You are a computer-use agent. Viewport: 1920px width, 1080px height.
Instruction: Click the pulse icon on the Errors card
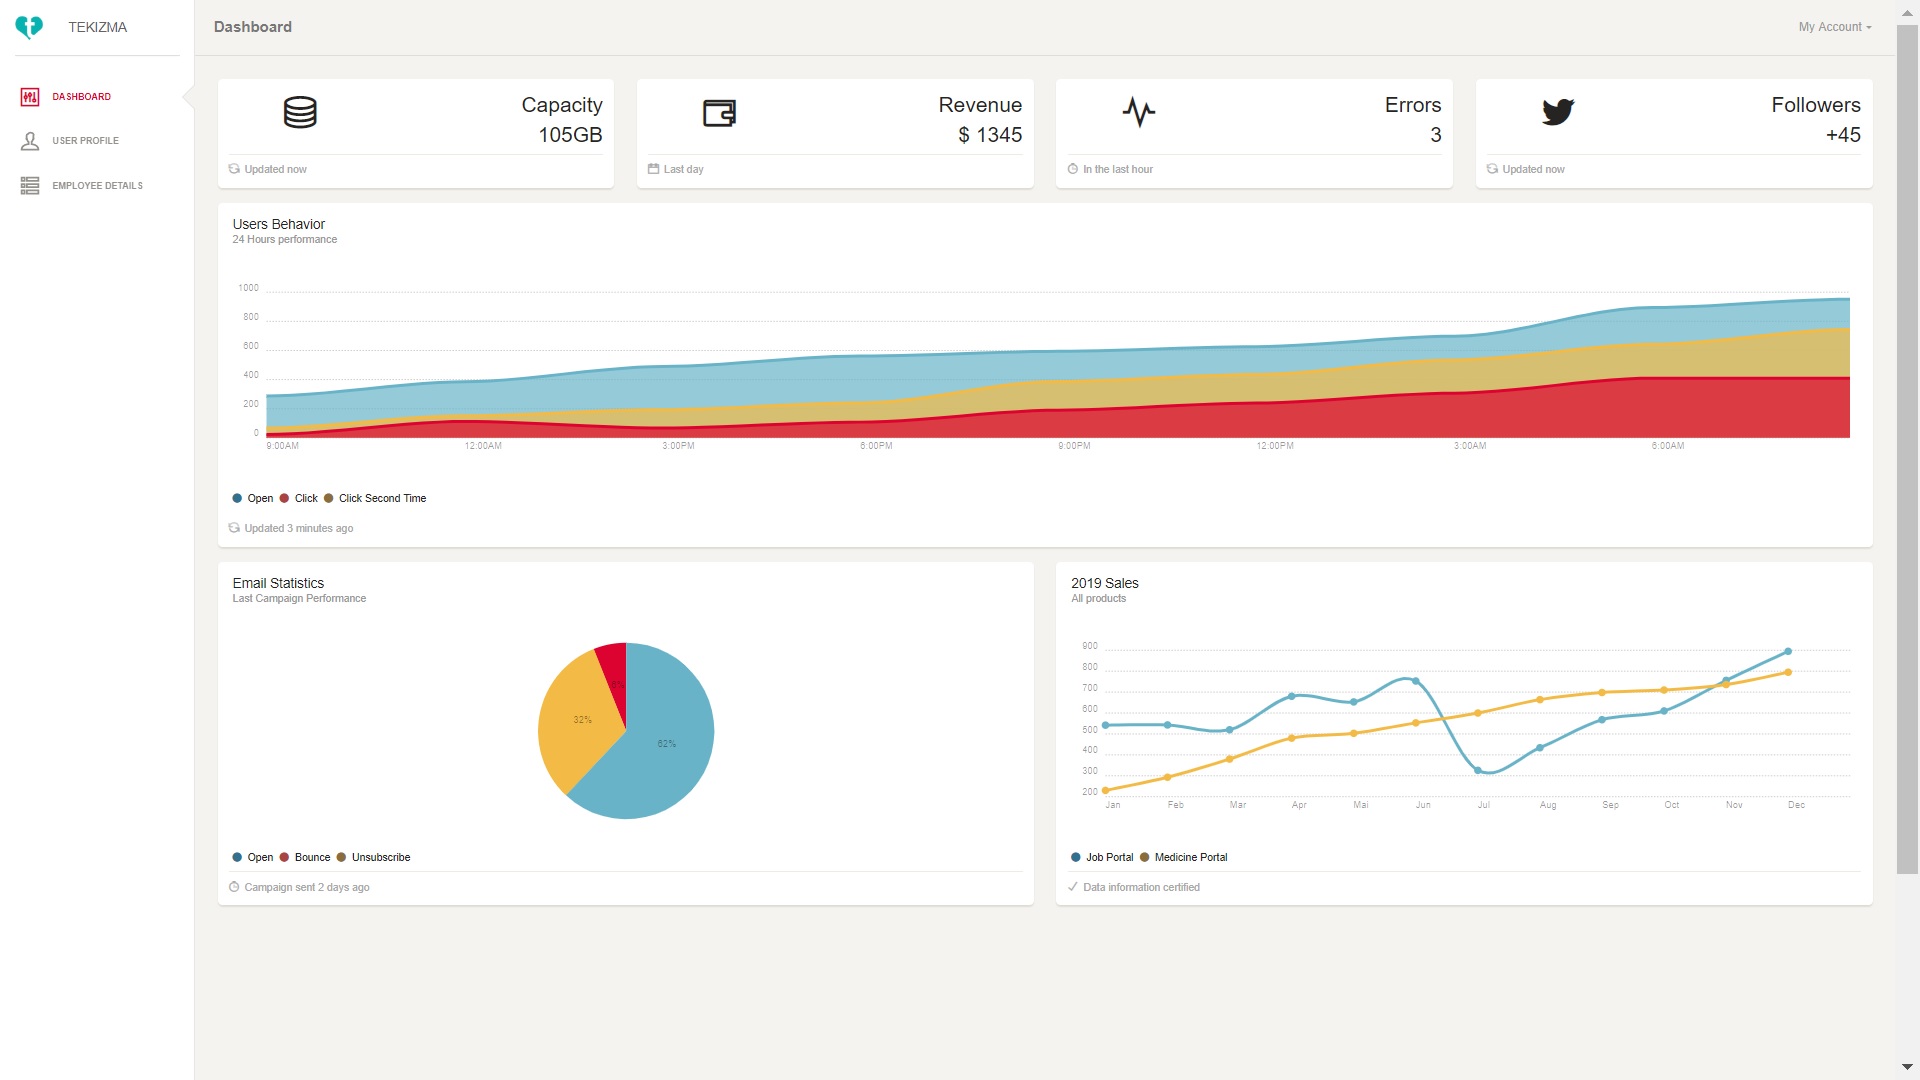[1139, 112]
